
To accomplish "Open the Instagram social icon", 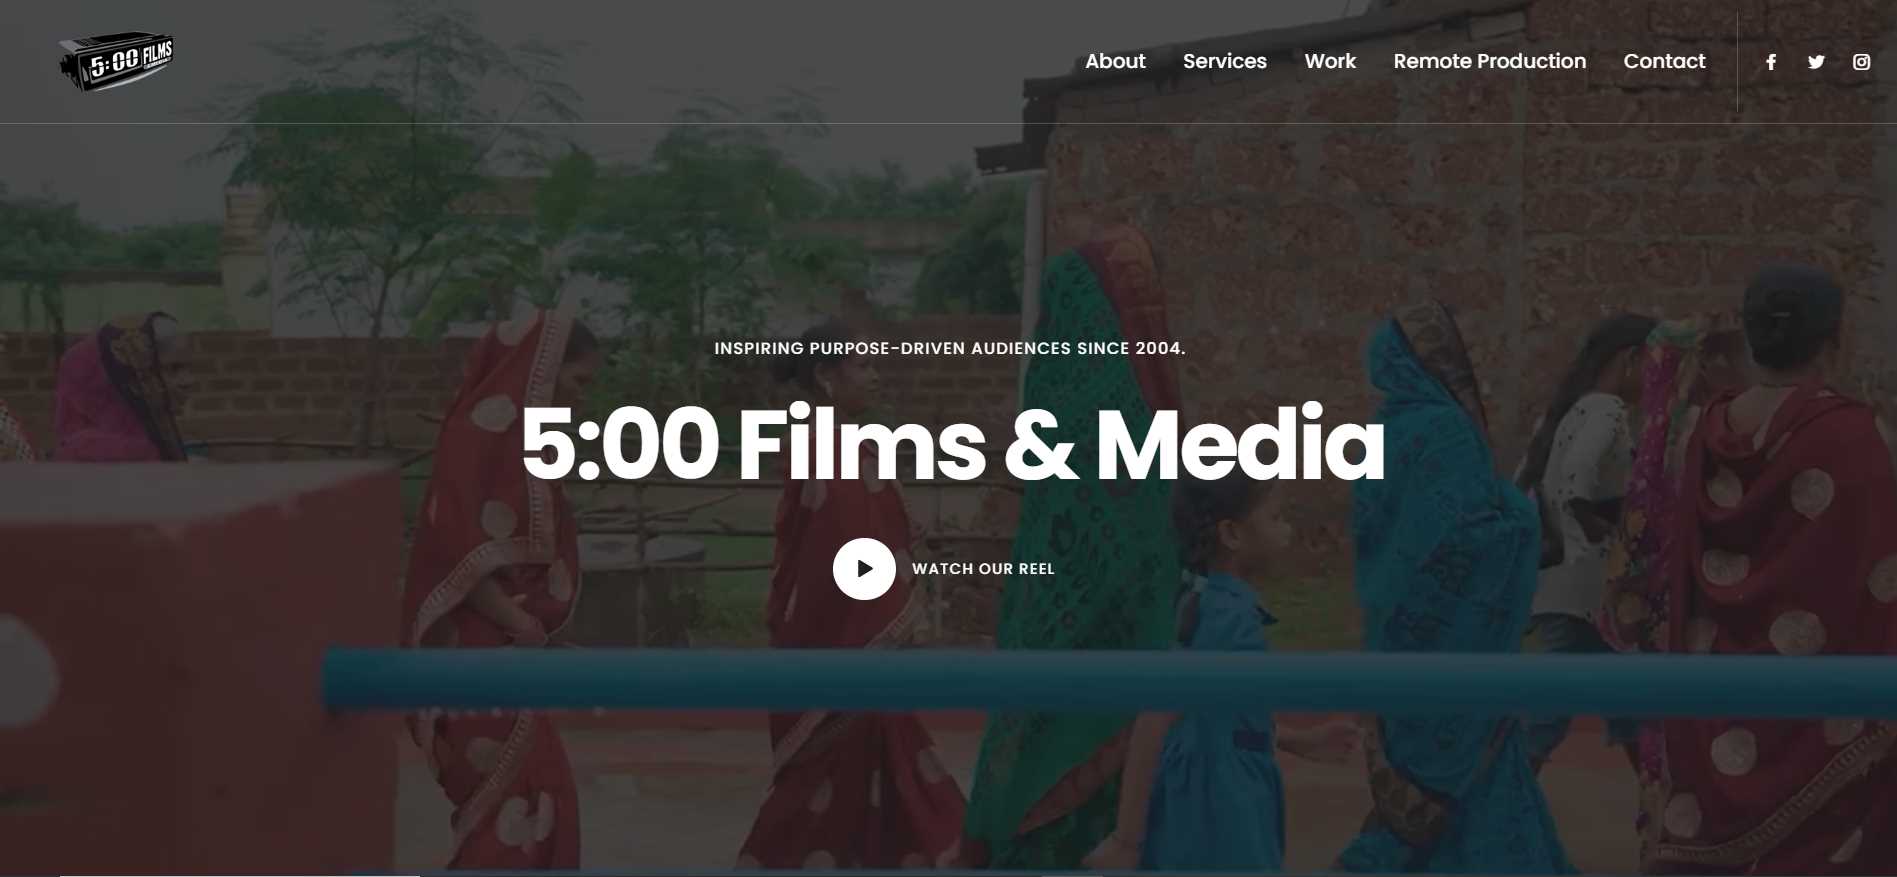I will (1861, 62).
